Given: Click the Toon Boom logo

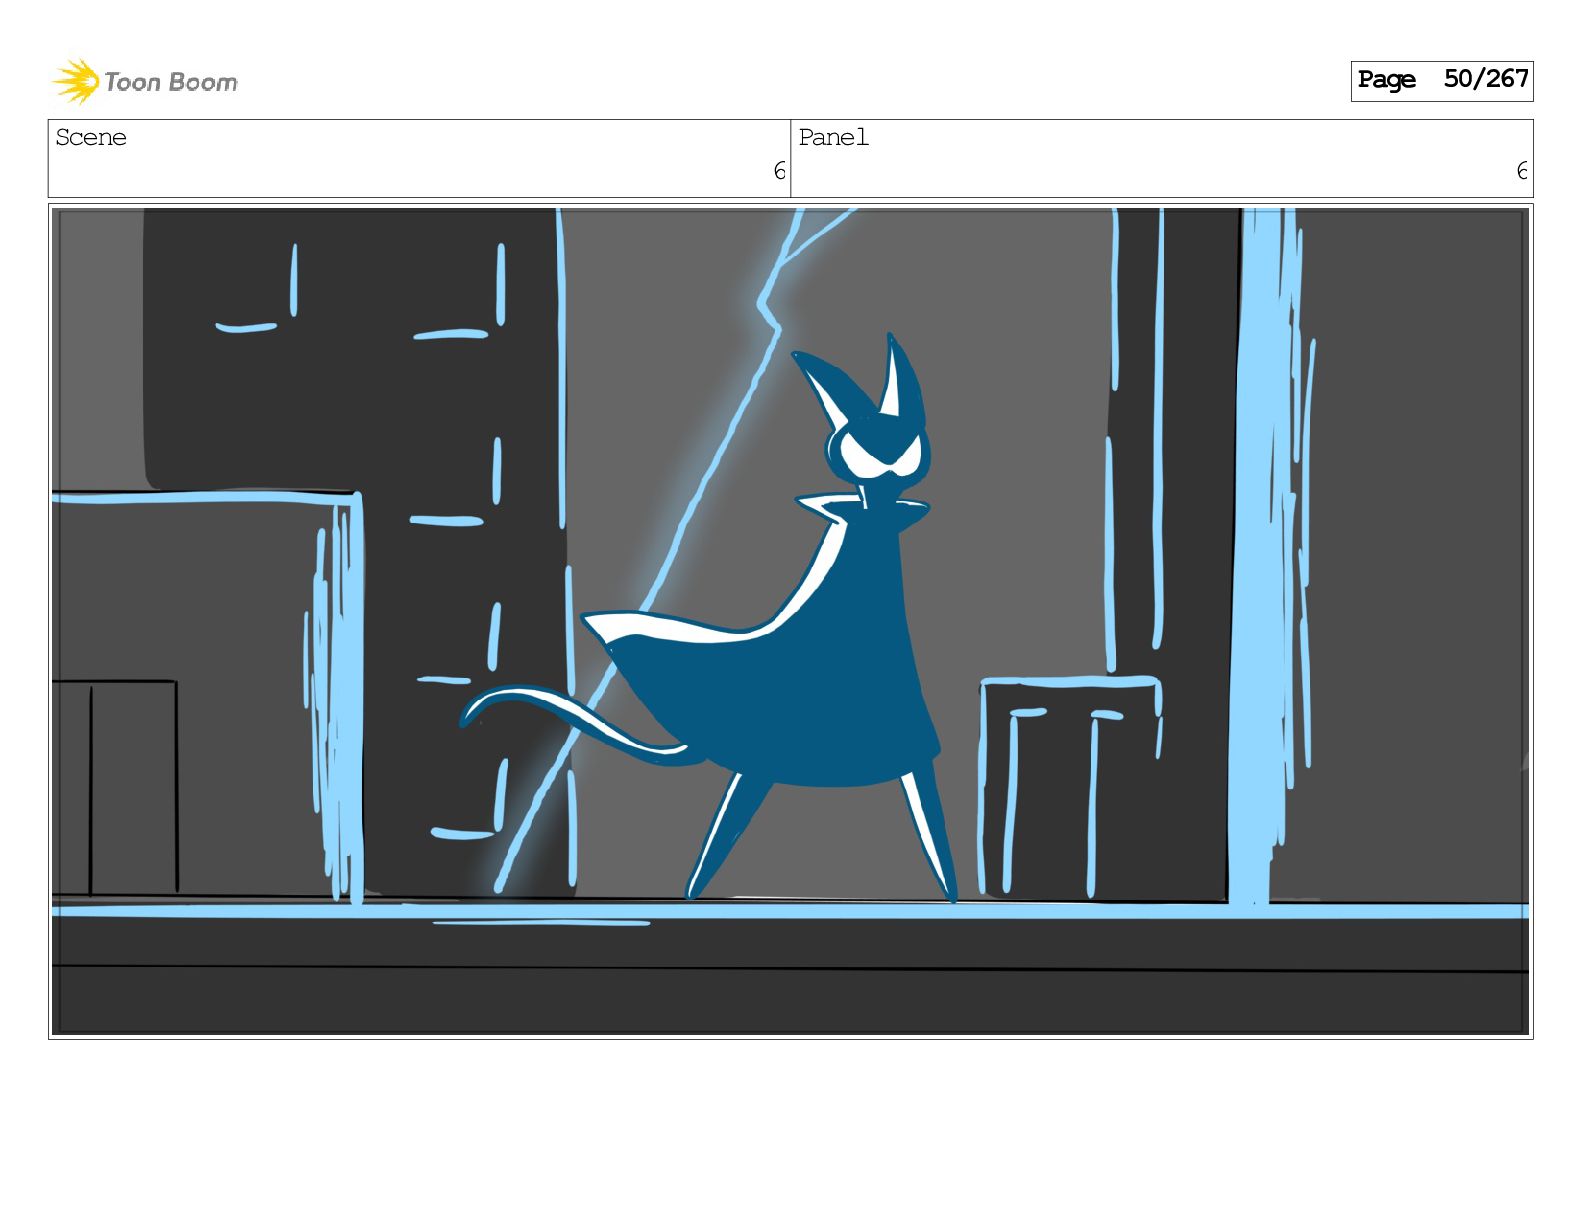Looking at the screenshot, I should (x=145, y=81).
